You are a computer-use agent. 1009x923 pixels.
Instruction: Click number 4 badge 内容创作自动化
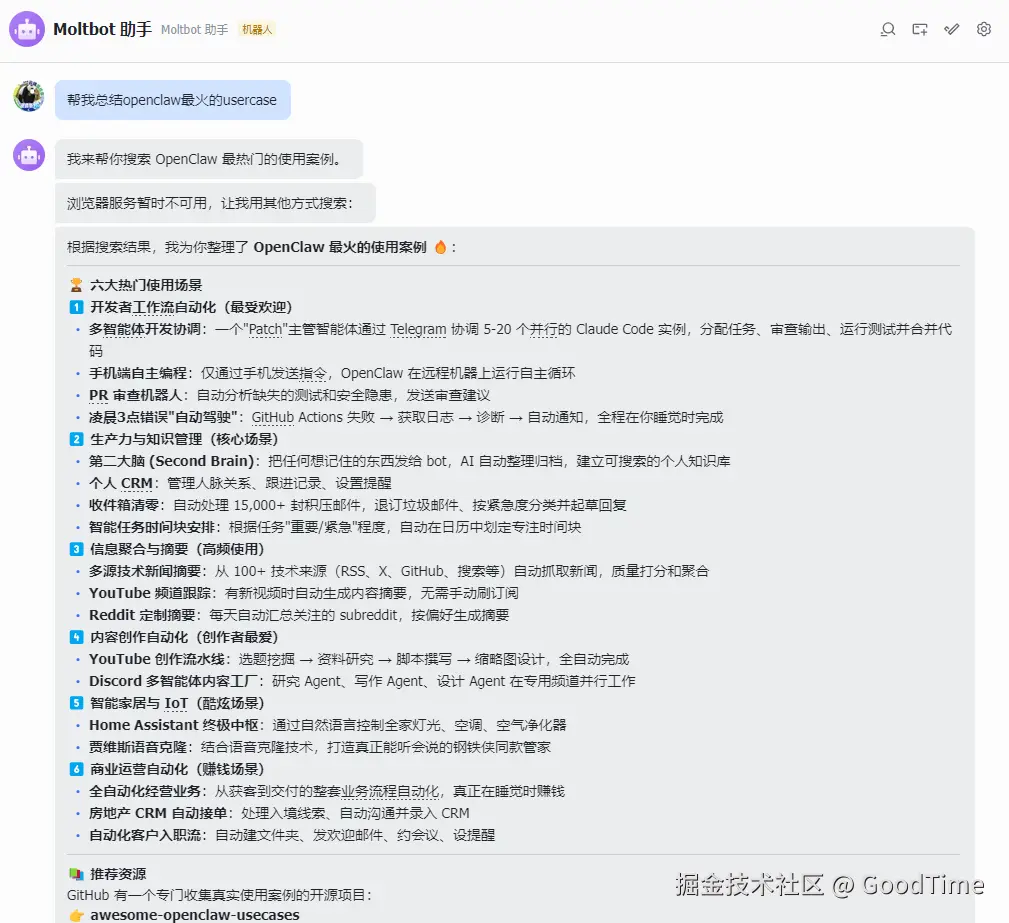click(76, 637)
